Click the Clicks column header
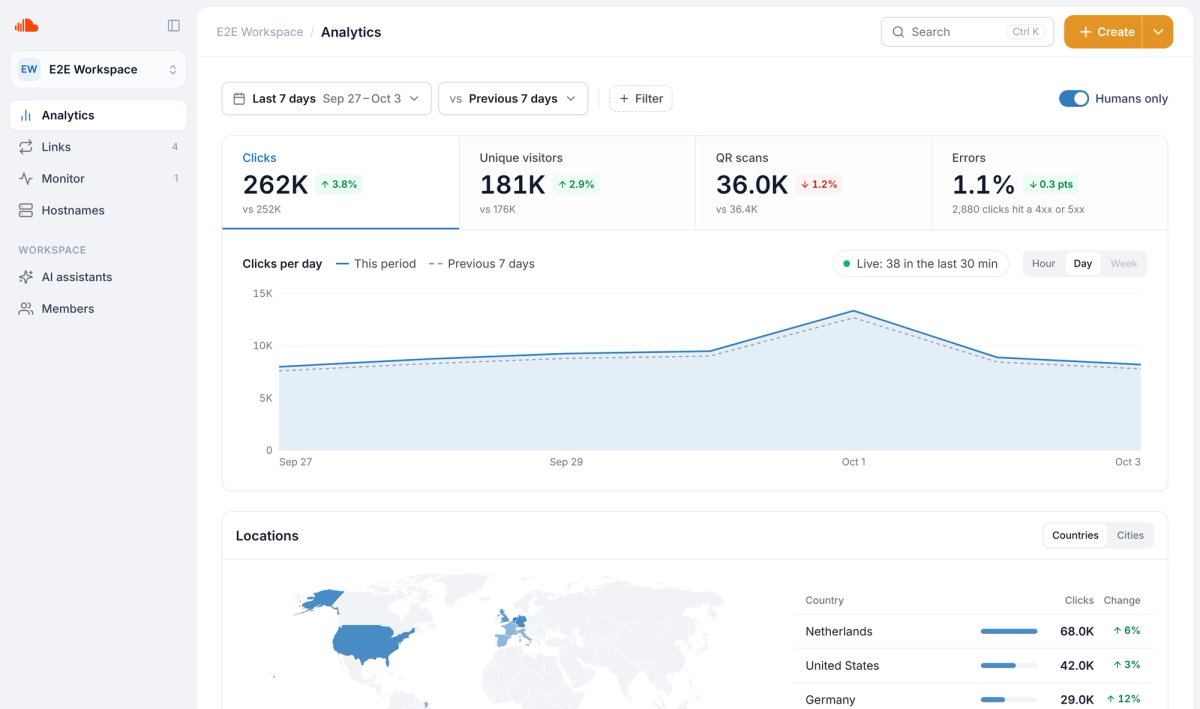The height and width of the screenshot is (709, 1200). pos(1079,601)
